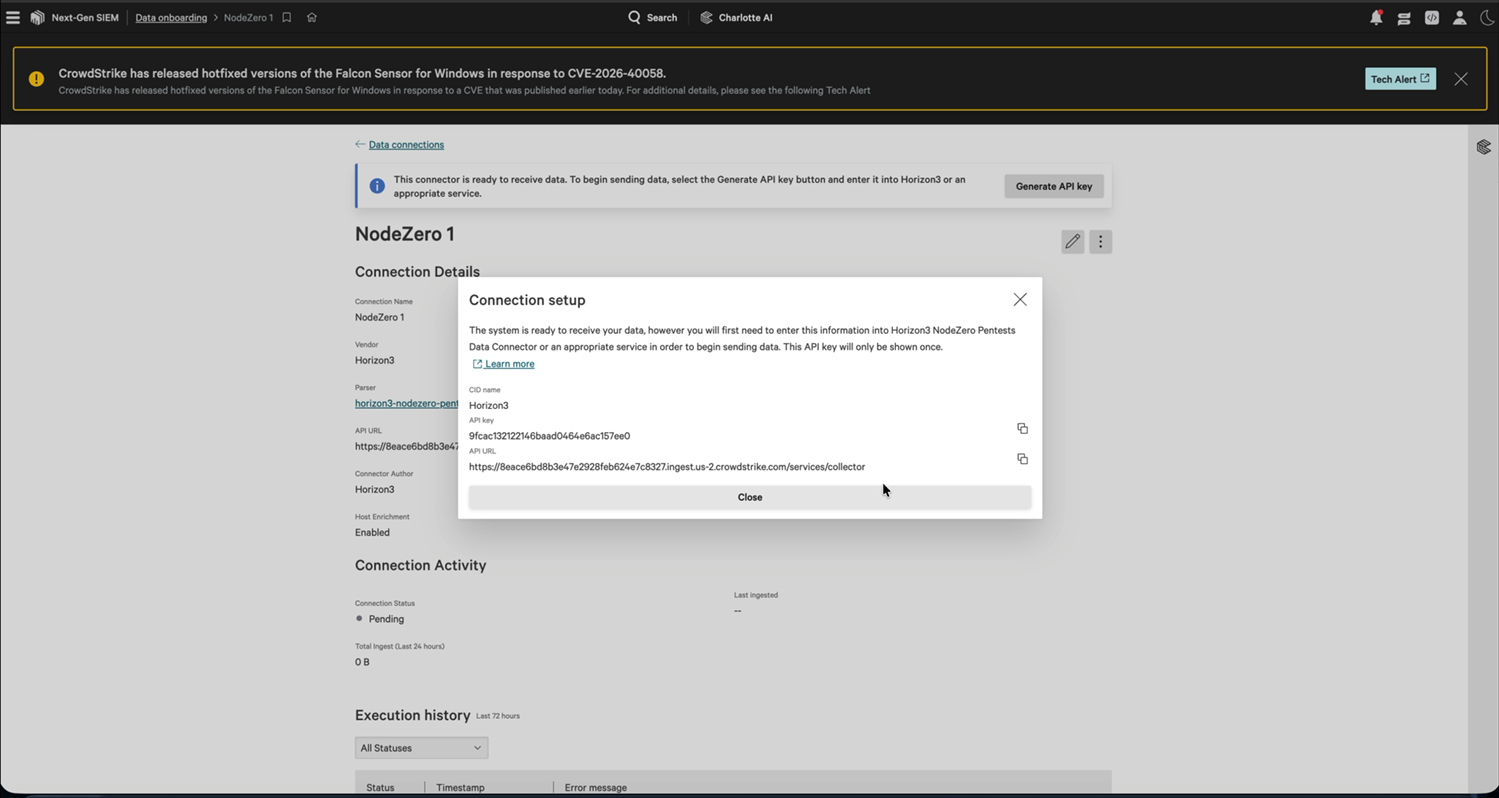This screenshot has height=798, width=1499.
Task: Toggle dark mode moon icon
Action: (1486, 17)
